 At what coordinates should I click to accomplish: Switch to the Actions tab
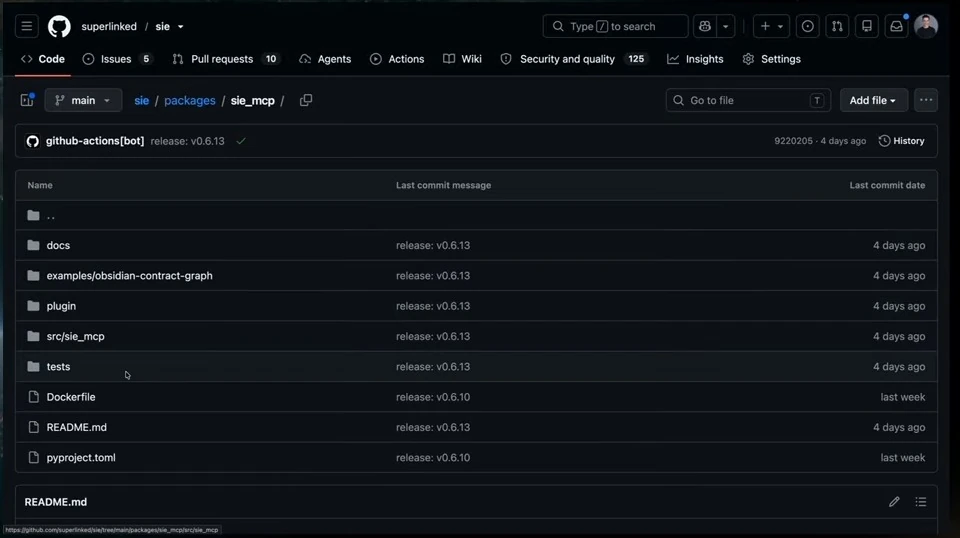[397, 59]
